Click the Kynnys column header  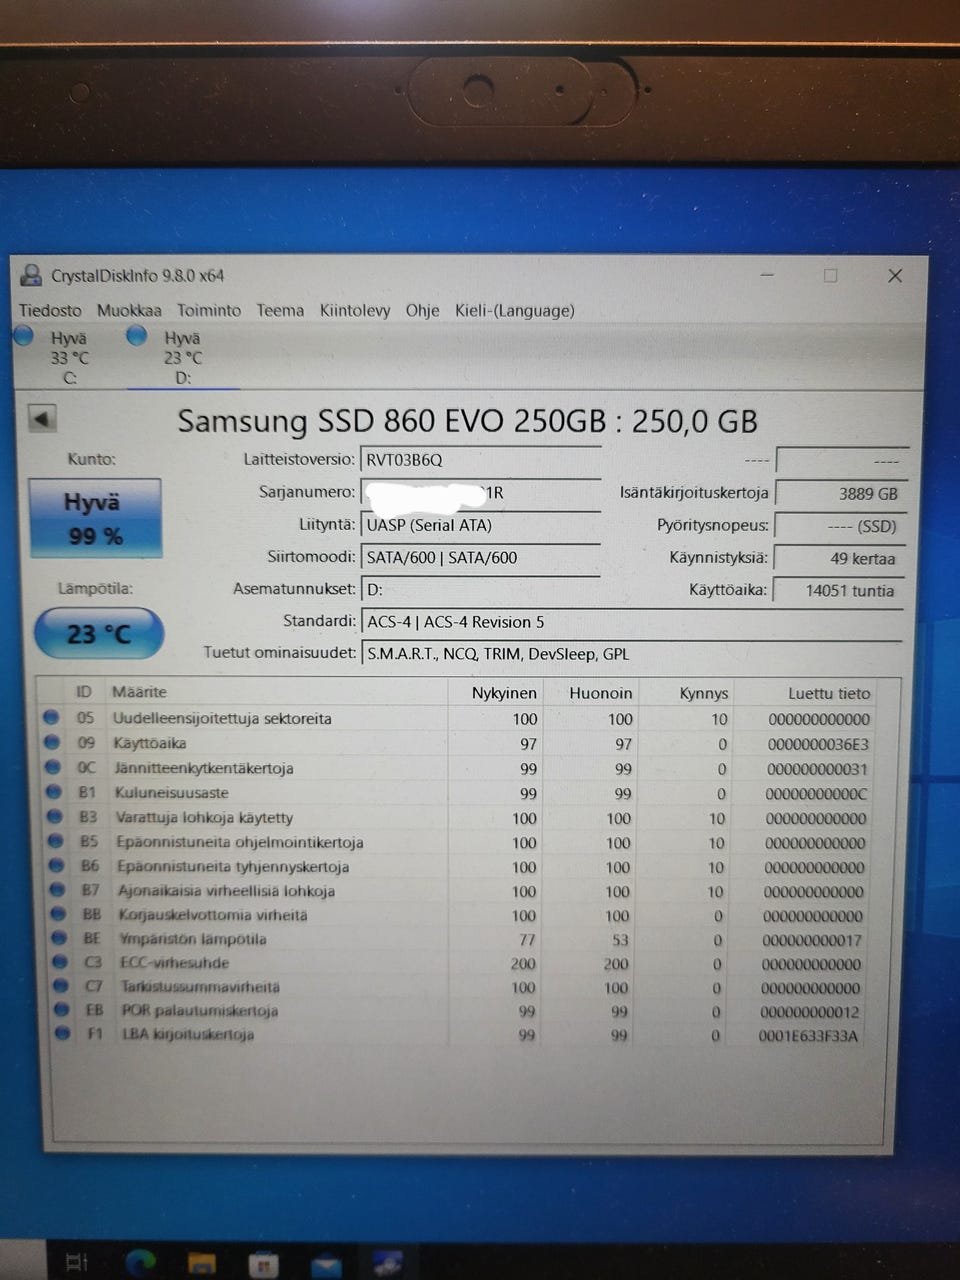click(703, 693)
